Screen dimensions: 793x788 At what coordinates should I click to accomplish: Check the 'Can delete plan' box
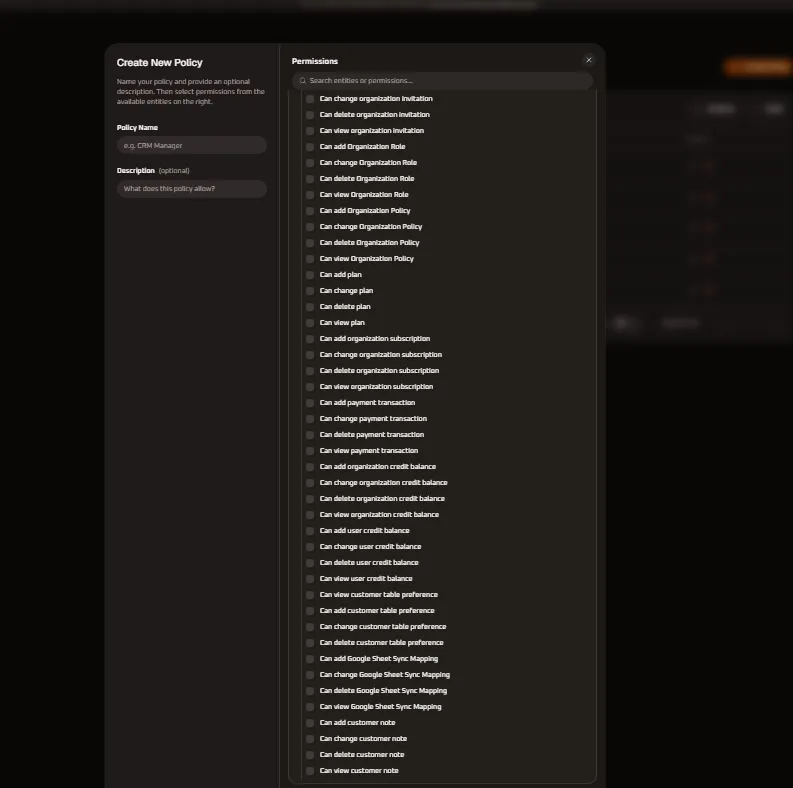point(310,307)
